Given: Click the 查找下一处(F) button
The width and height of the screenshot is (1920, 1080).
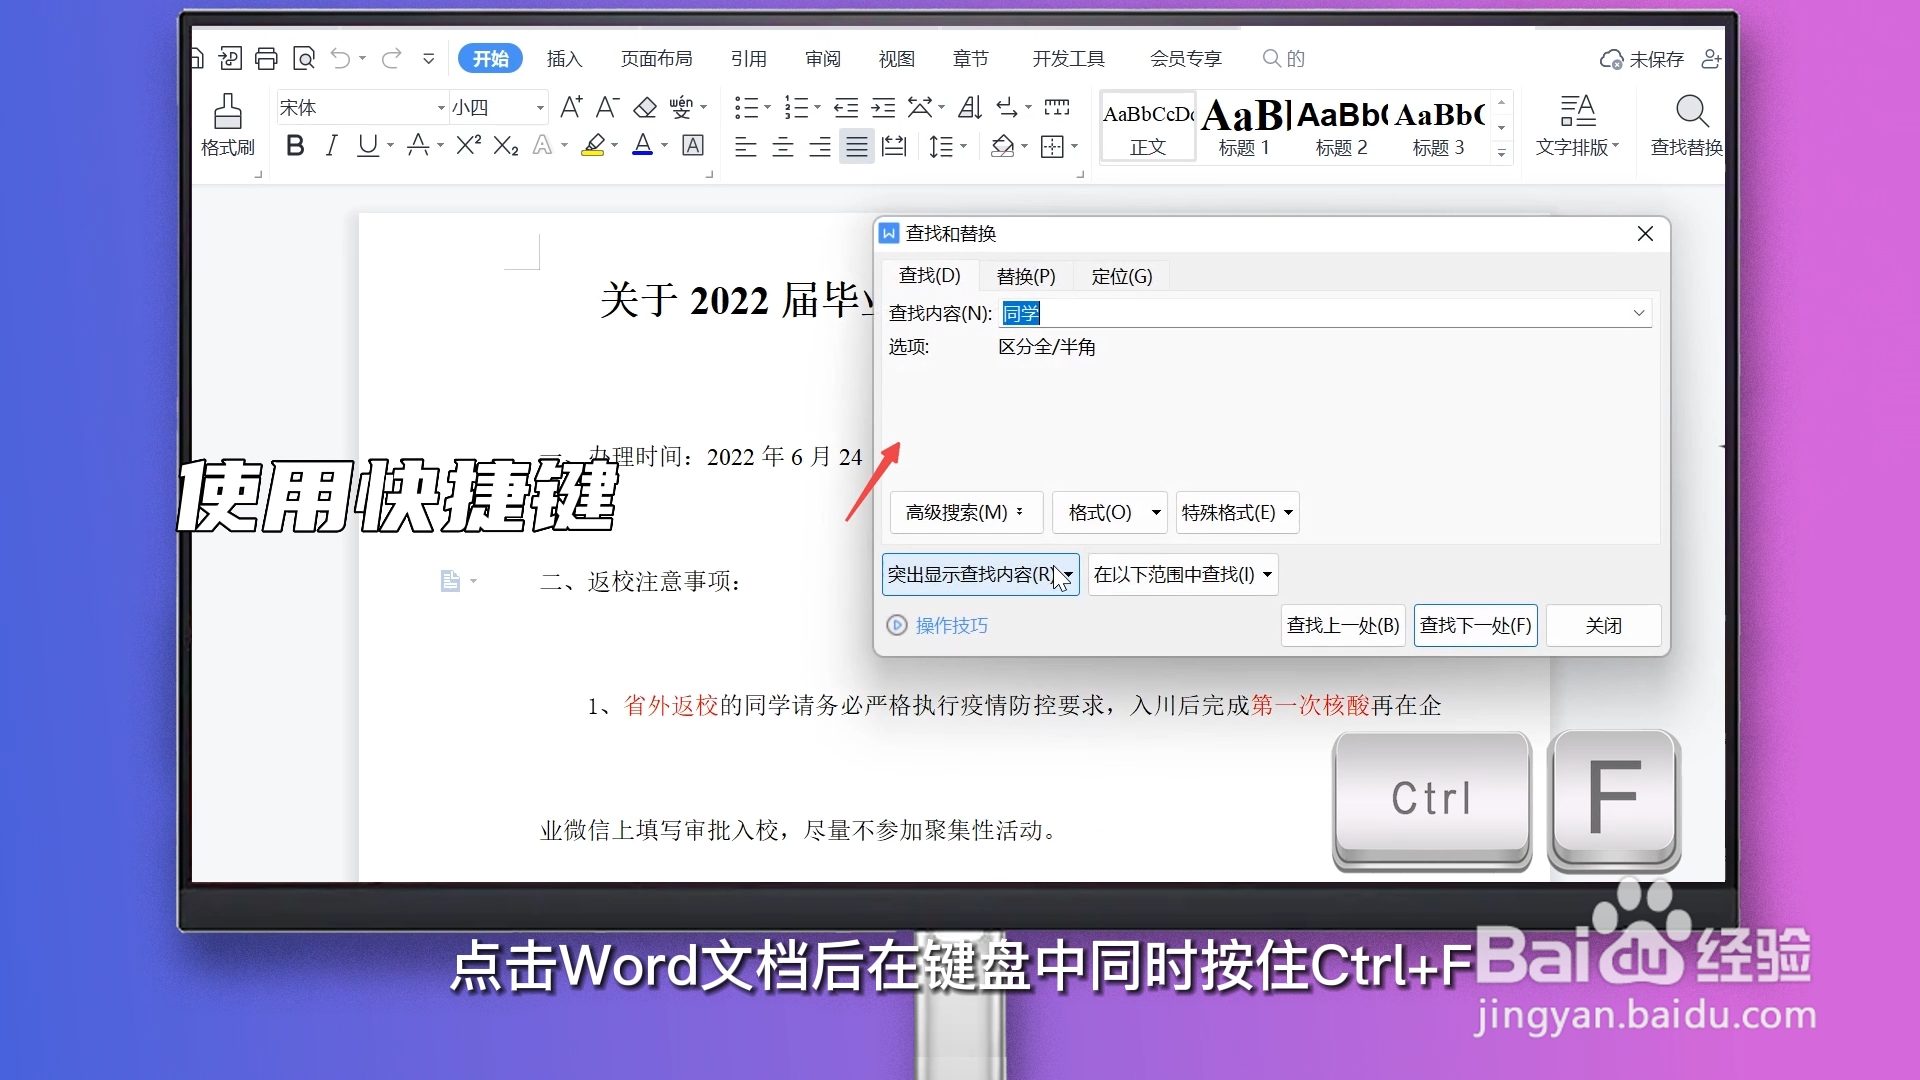Looking at the screenshot, I should pyautogui.click(x=1475, y=625).
